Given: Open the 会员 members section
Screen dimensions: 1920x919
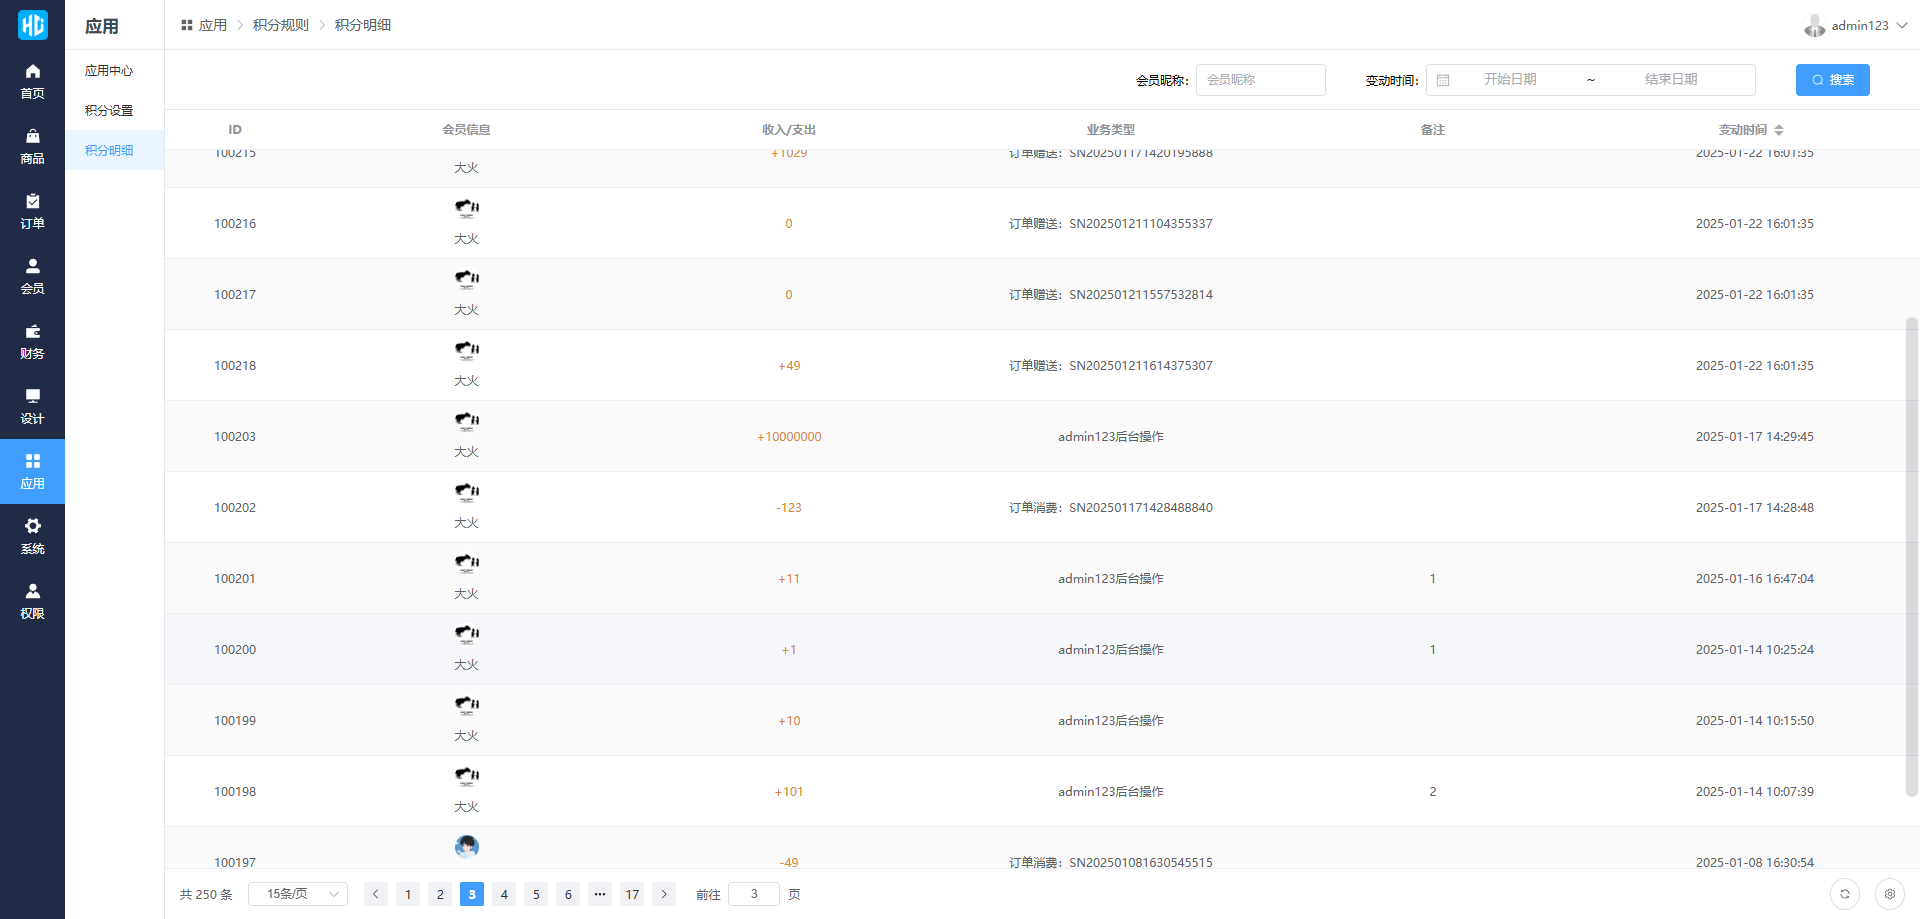Looking at the screenshot, I should coord(32,276).
